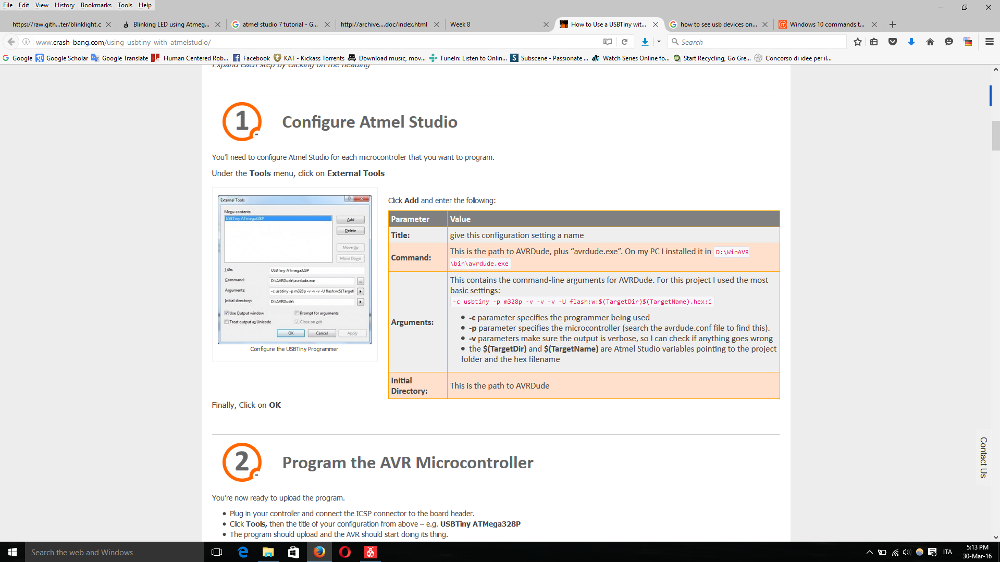Open Google Translate bookmark
Screen dimensions: 1000x562
pos(119,58)
